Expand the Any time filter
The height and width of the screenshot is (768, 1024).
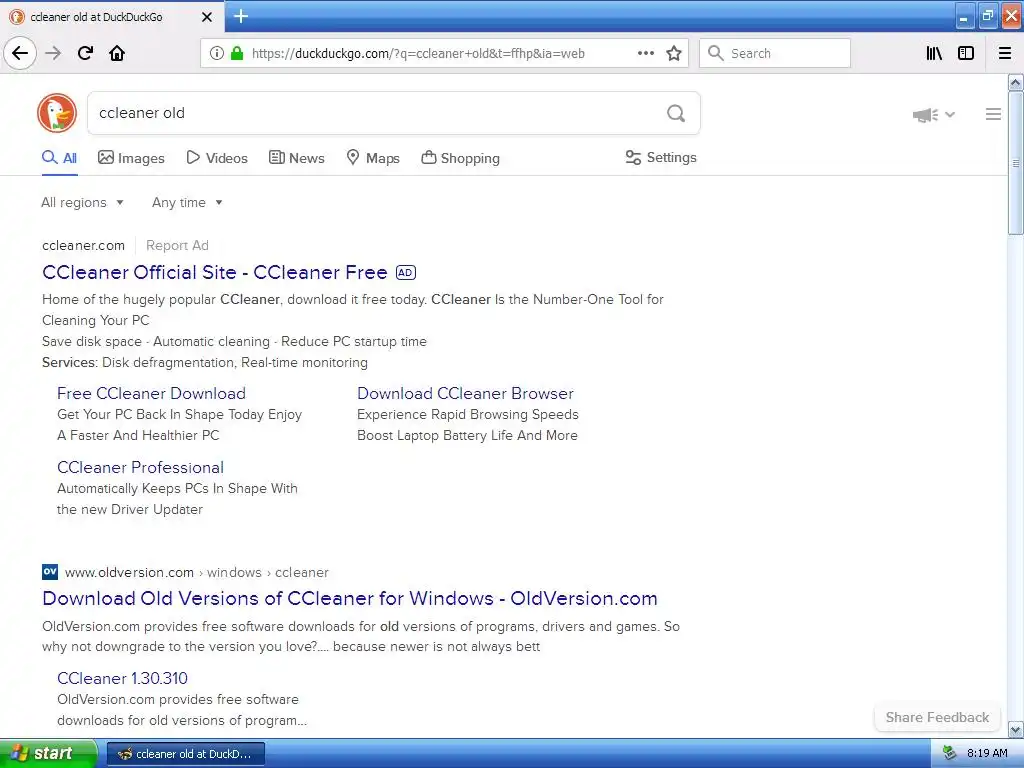187,202
